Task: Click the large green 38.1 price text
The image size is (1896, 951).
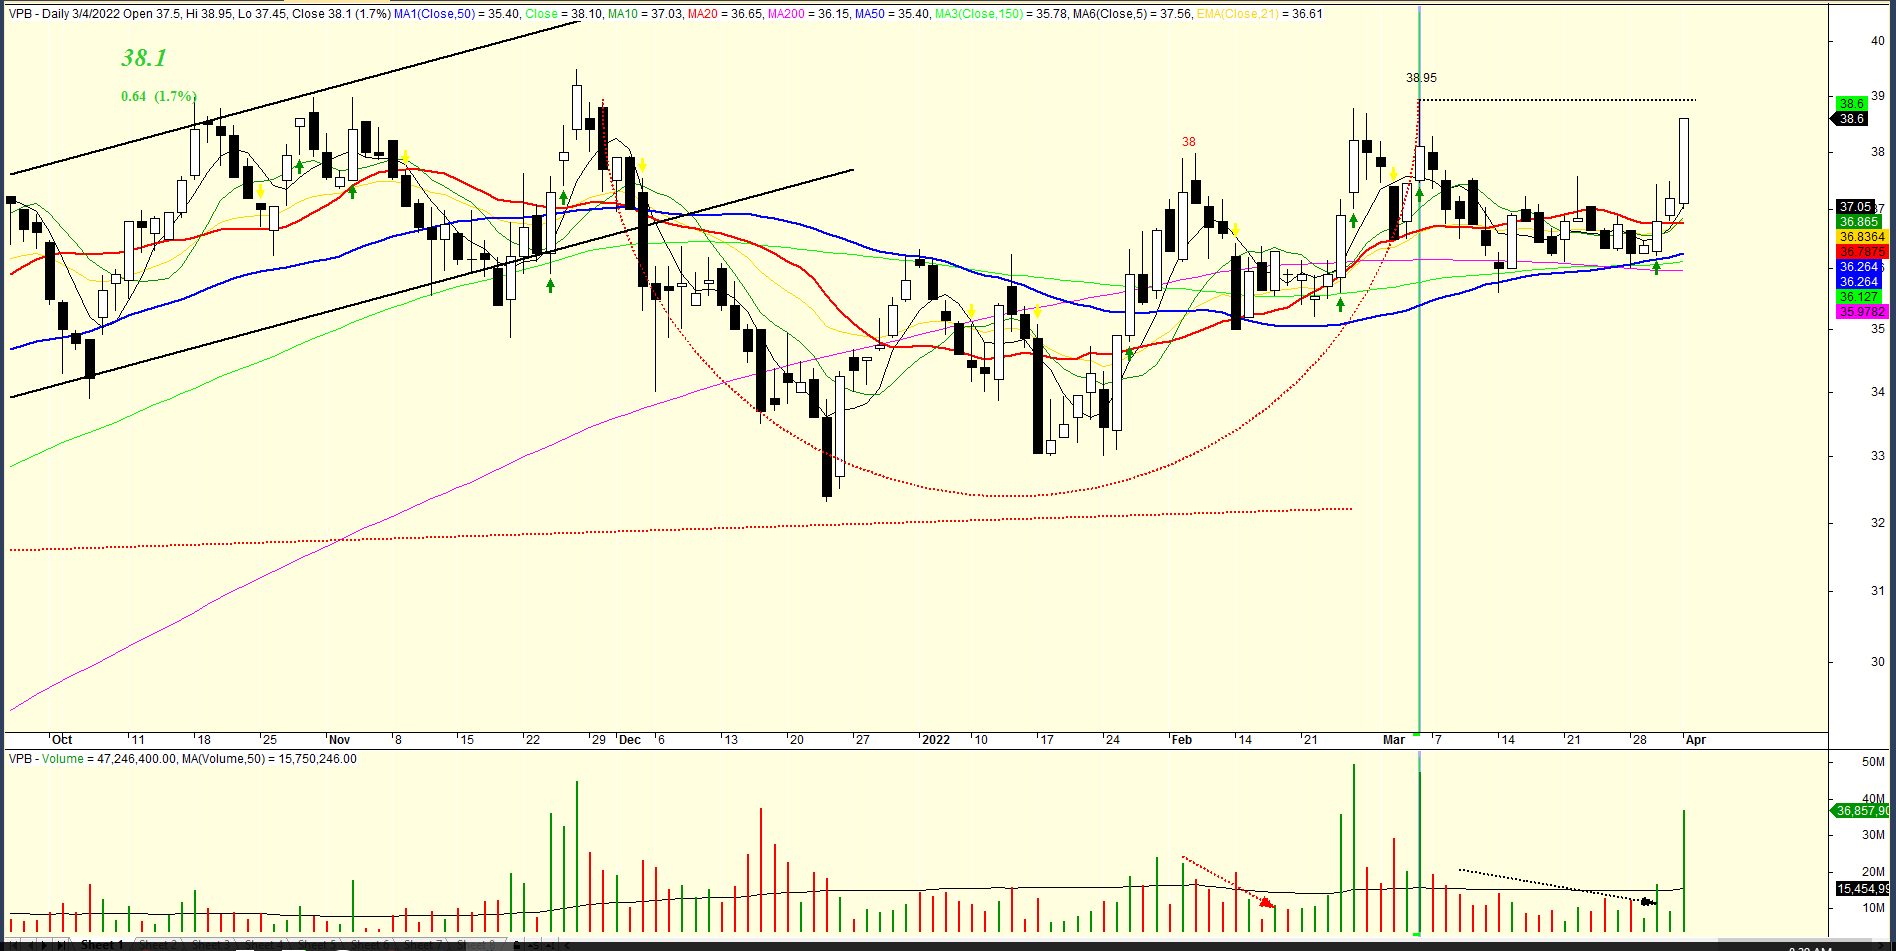Action: click(144, 58)
